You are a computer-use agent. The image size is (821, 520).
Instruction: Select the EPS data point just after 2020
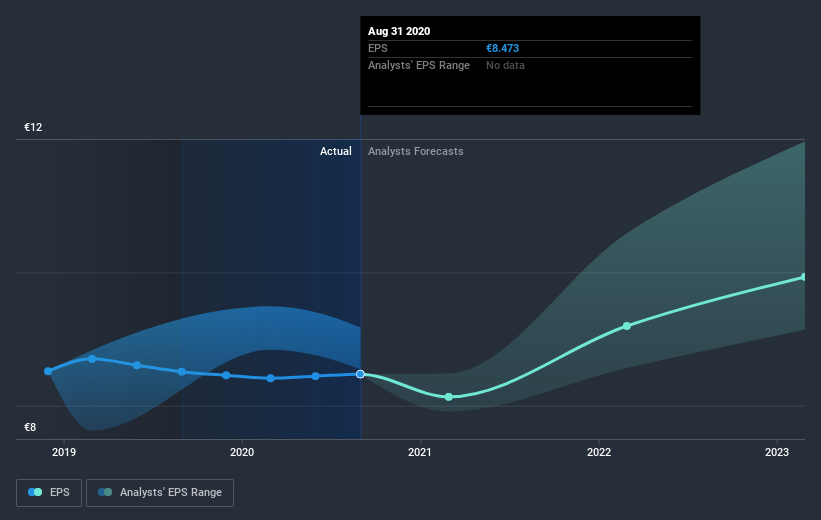point(271,378)
